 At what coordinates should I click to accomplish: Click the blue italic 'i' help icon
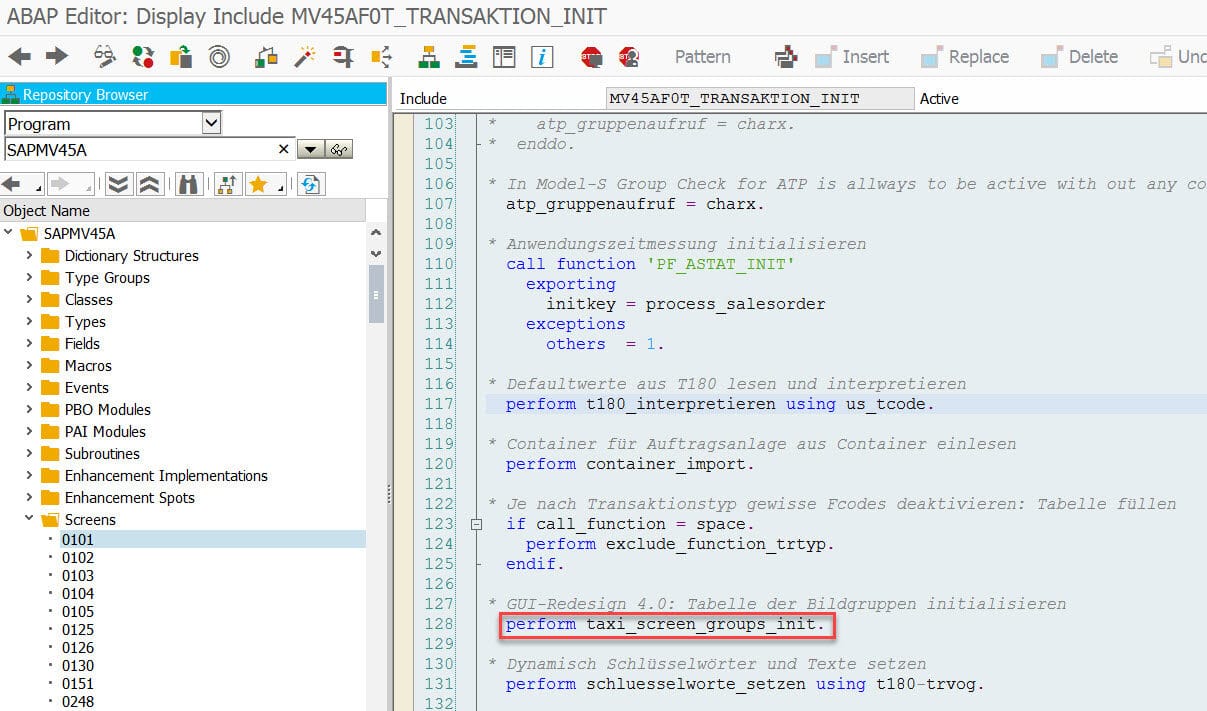[542, 57]
